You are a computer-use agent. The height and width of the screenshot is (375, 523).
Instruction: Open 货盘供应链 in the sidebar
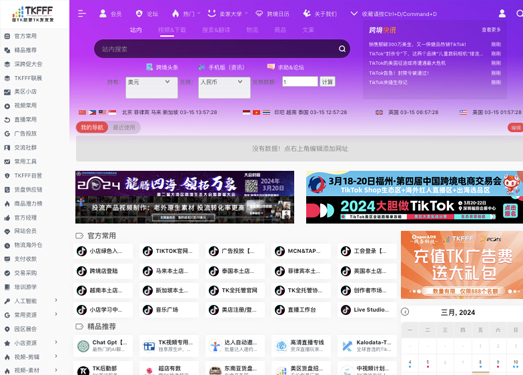click(28, 190)
